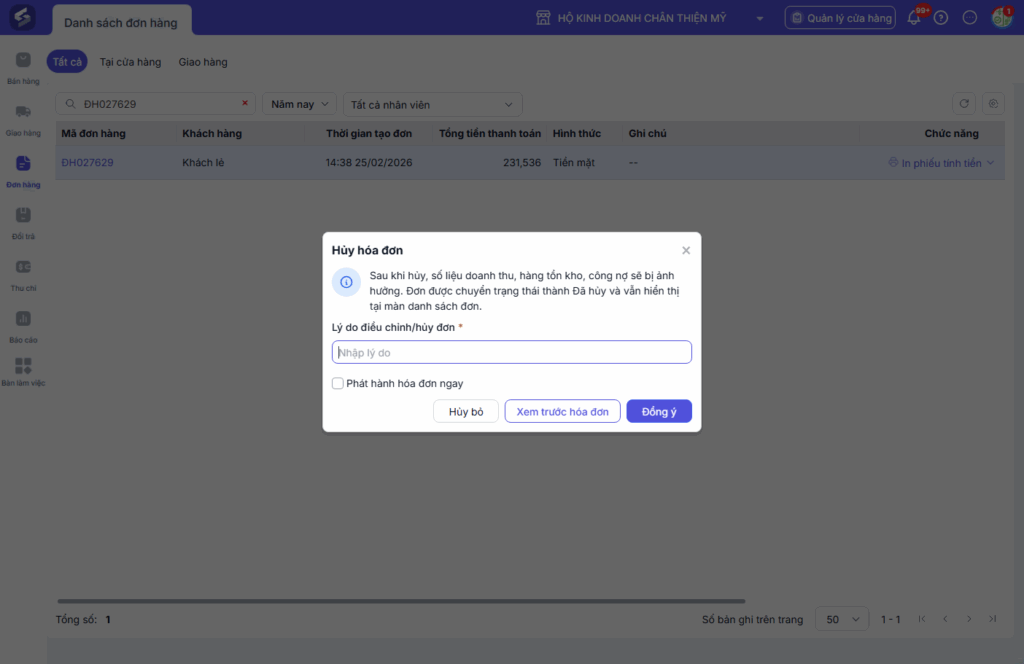Click the horizontal table scrollbar
Viewport: 1024px width, 664px height.
tap(401, 601)
